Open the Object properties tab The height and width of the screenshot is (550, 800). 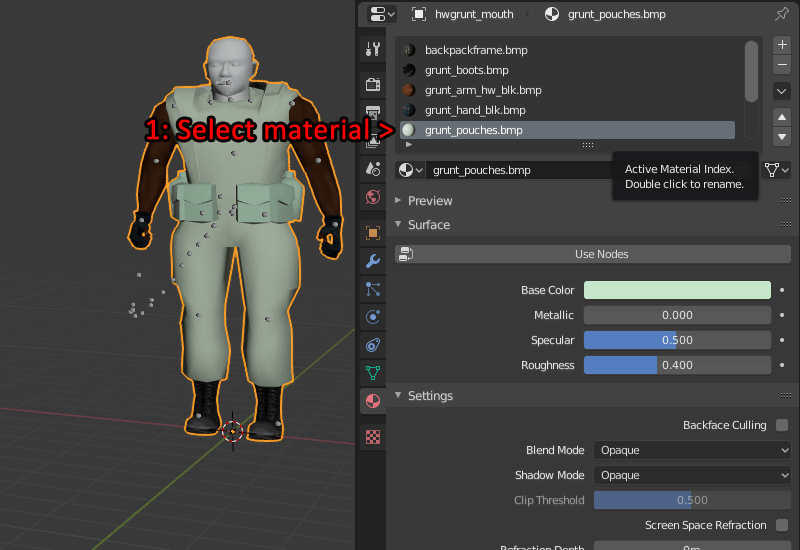click(x=373, y=233)
